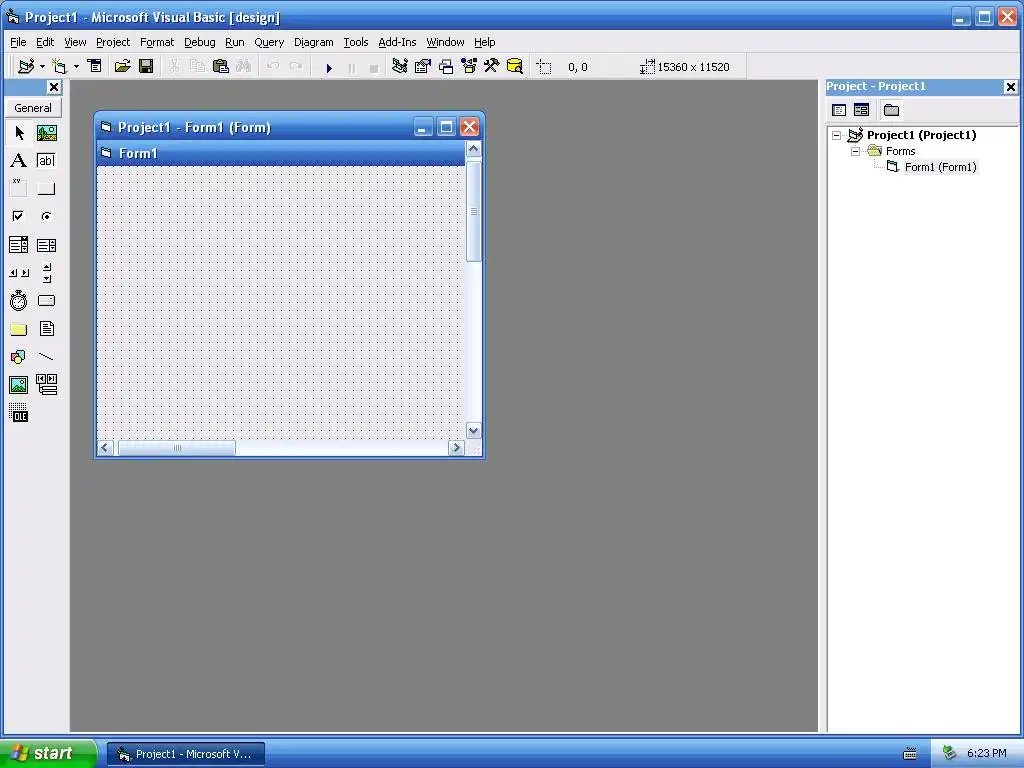The width and height of the screenshot is (1024, 768).
Task: Select the Timer control tool
Action: click(x=19, y=301)
